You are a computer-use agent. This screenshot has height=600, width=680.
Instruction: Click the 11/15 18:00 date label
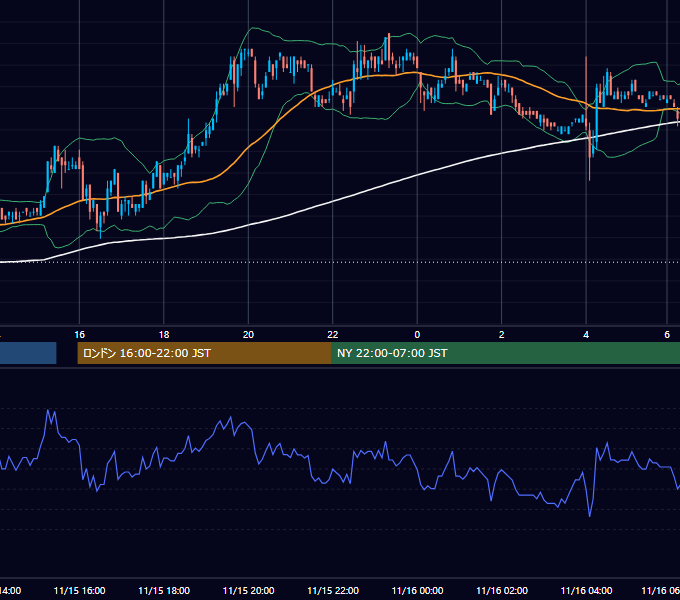tap(164, 590)
